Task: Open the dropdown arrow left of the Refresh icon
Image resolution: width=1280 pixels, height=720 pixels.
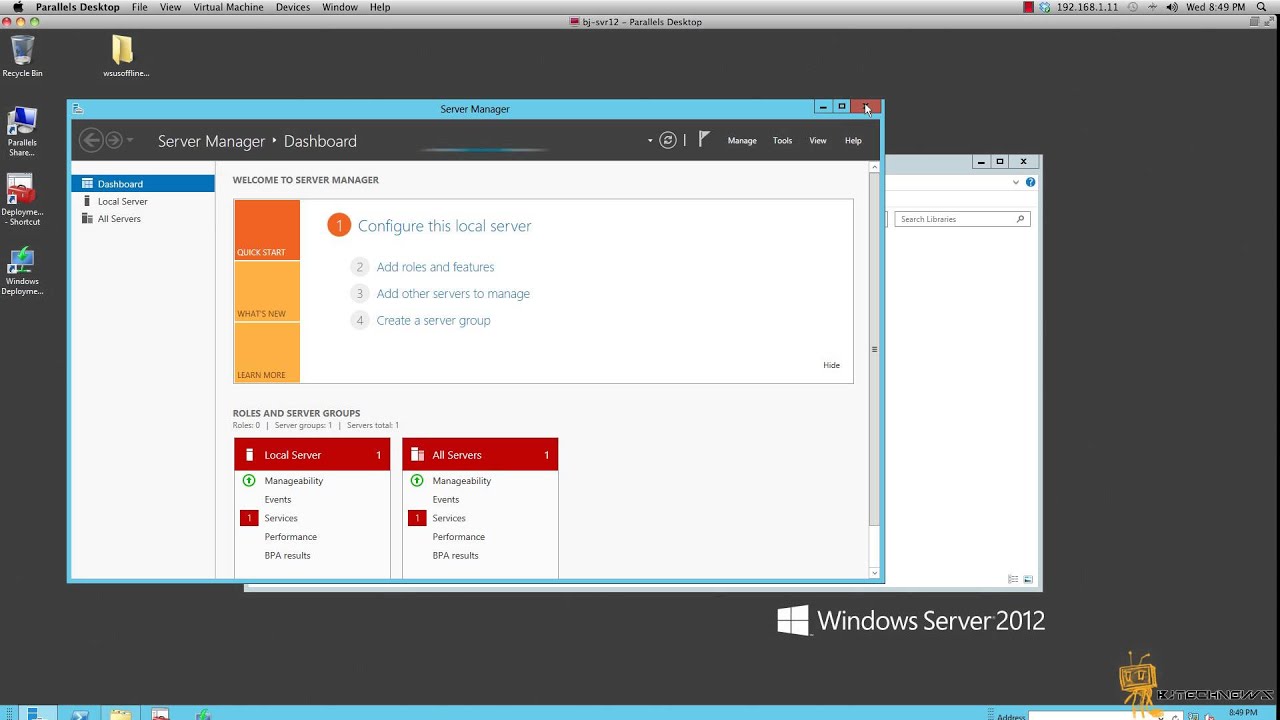Action: pos(650,141)
